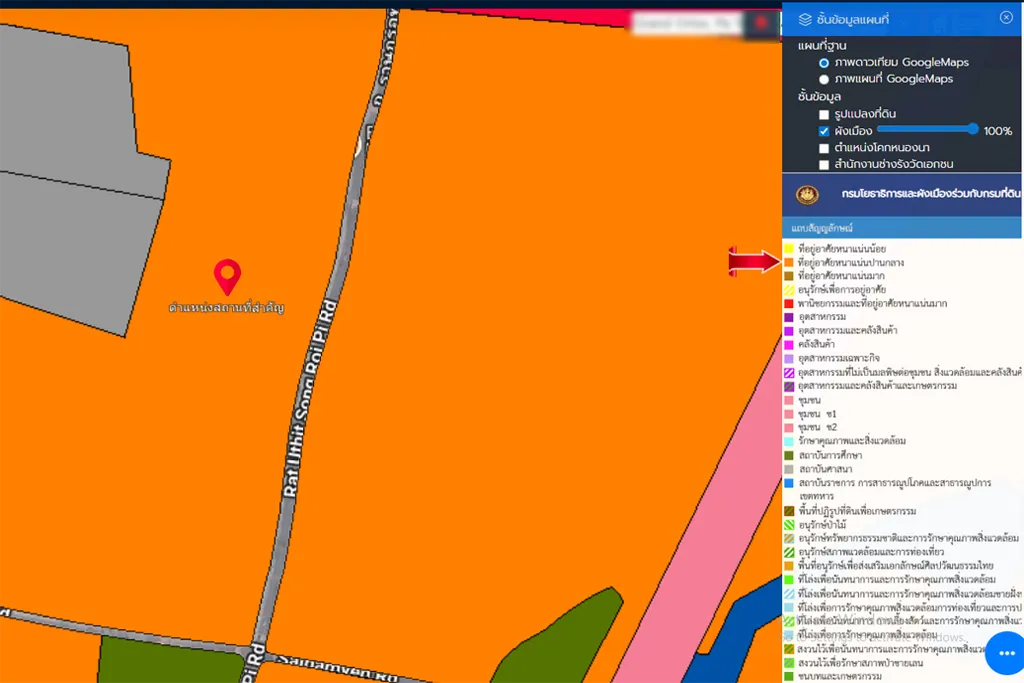Click the dark purple อุตสาหกรรม legend icon
The image size is (1024, 683).
789,317
